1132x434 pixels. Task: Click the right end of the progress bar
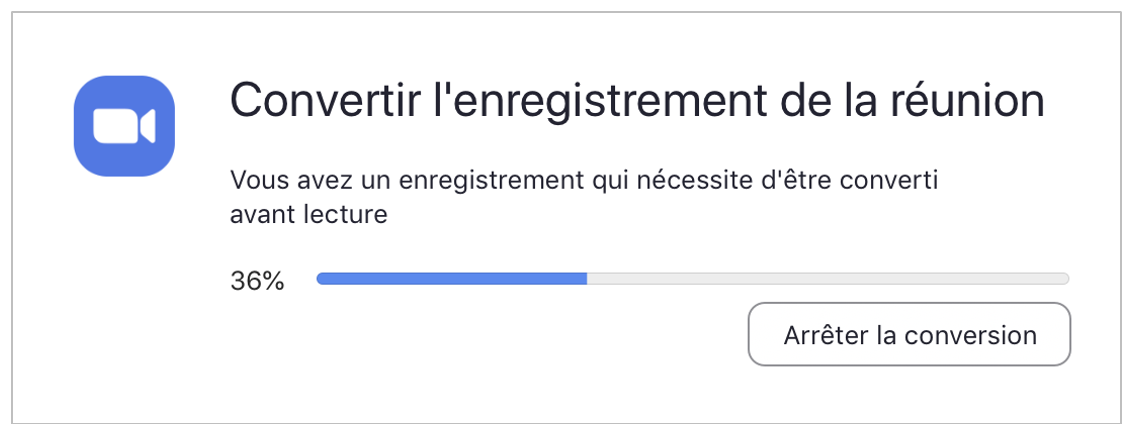pos(1065,279)
